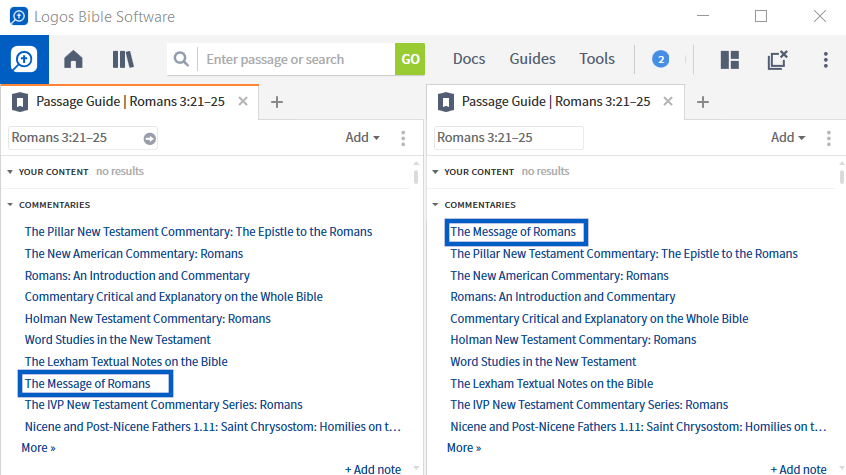Open the main toolbar kebab menu
This screenshot has height=475, width=846.
tap(825, 60)
